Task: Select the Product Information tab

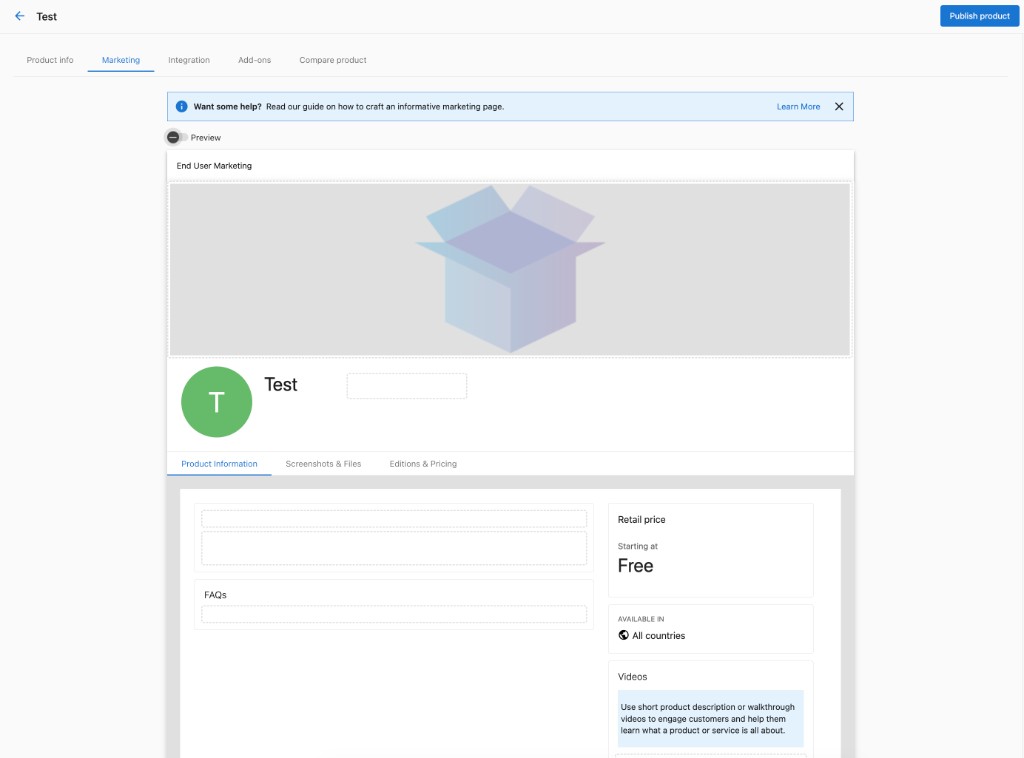Action: 219,464
